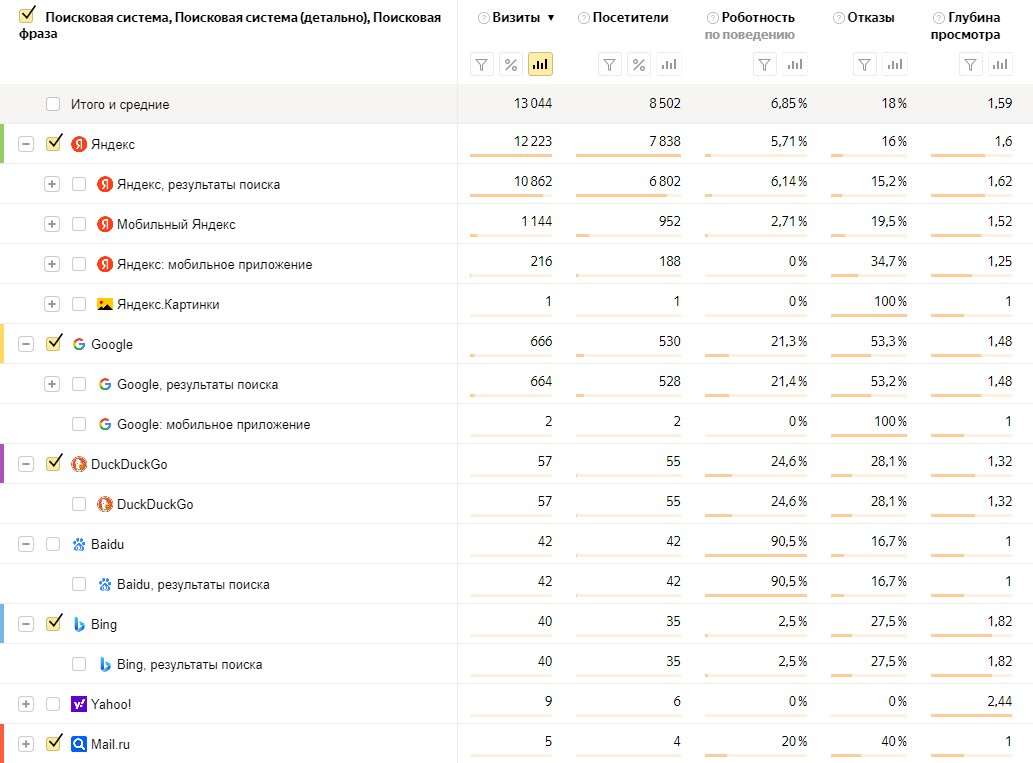The image size is (1033, 763).
Task: Click bar chart icon under Отказы column
Action: click(x=894, y=65)
